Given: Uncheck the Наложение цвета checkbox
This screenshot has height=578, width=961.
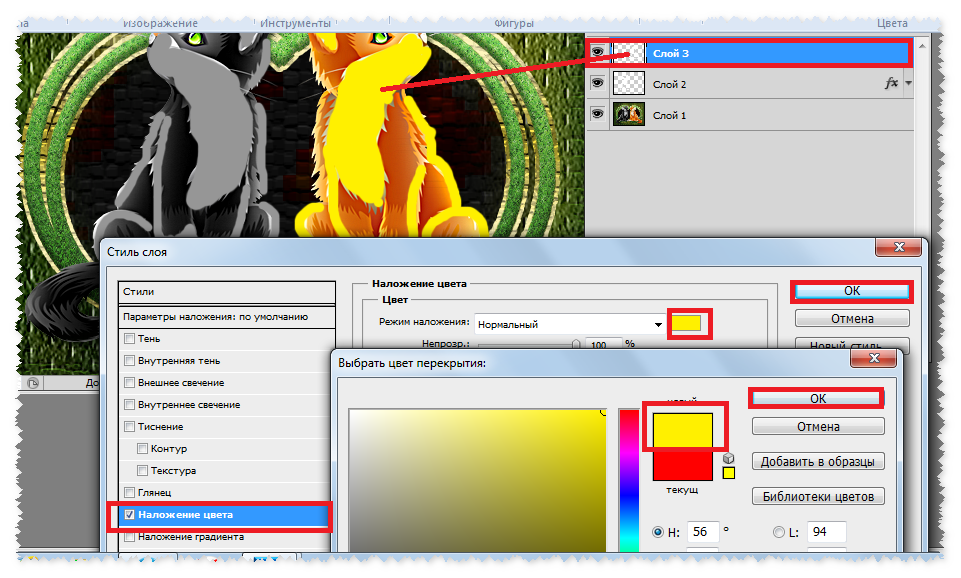Looking at the screenshot, I should 129,514.
